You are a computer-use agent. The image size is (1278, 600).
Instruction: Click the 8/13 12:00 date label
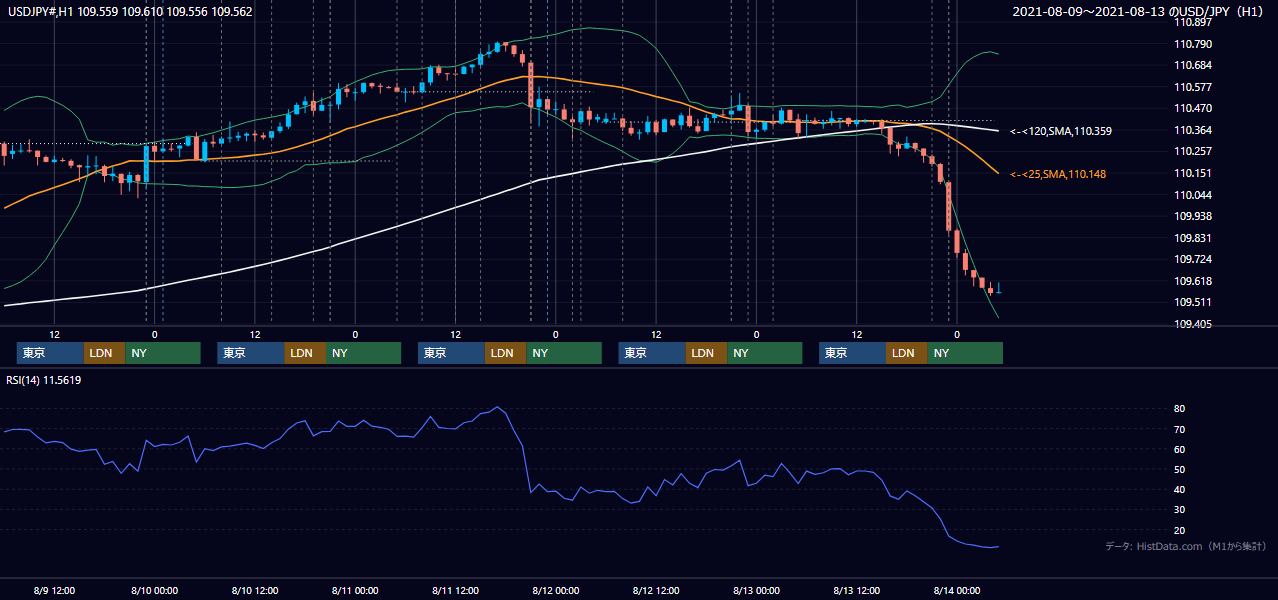[856, 590]
